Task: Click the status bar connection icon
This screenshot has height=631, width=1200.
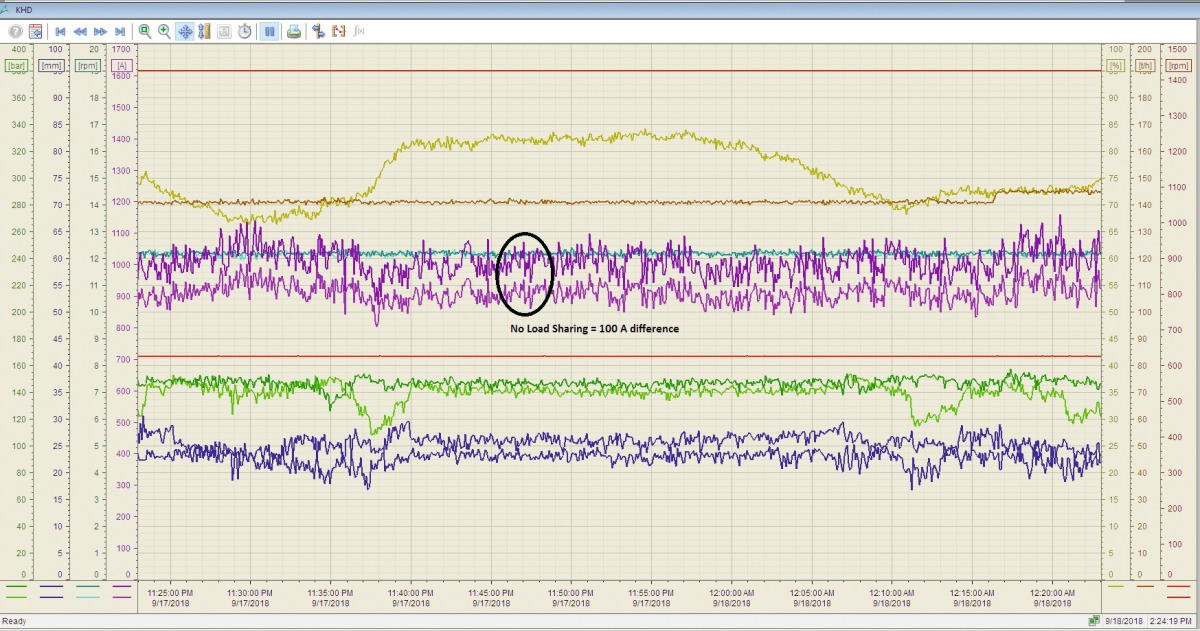Action: point(1095,621)
